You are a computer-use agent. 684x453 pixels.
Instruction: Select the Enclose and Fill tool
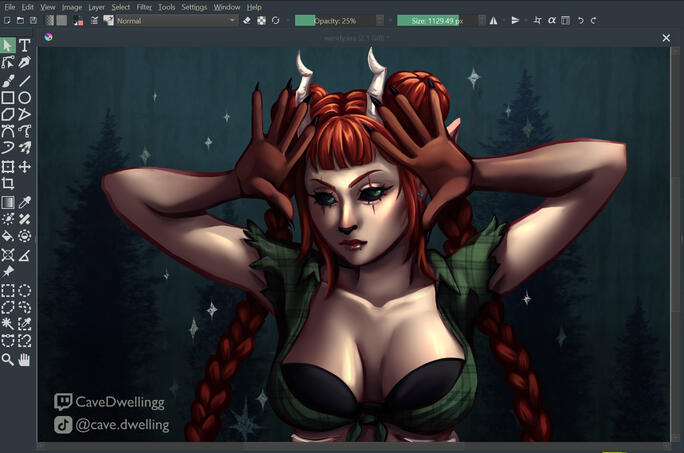tap(24, 236)
